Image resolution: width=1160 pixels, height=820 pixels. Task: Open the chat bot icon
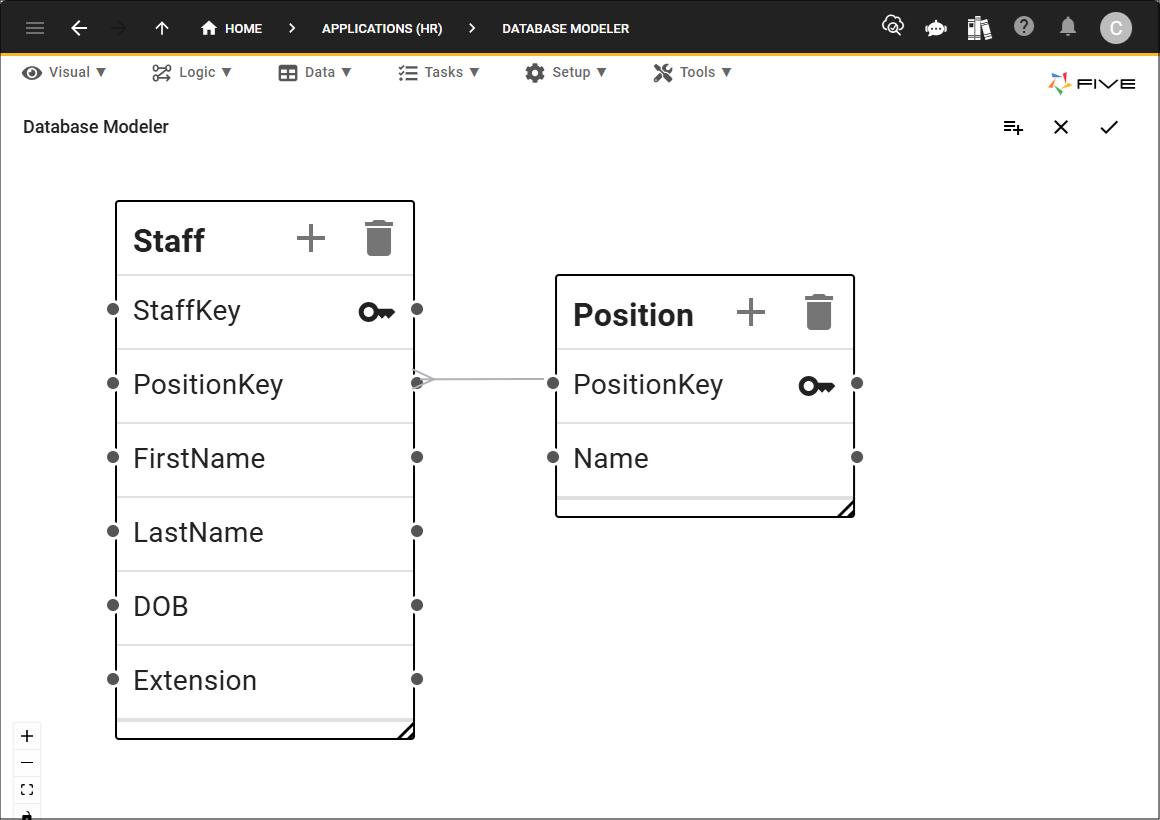point(936,28)
